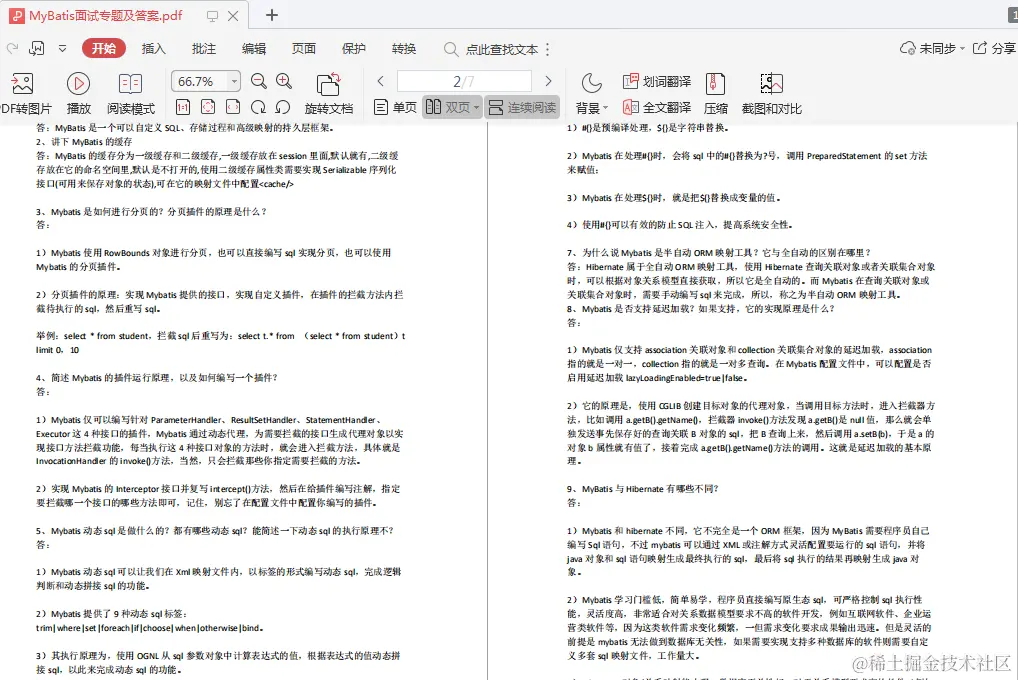Click the 未同步 cloud sync button

[x=928, y=49]
